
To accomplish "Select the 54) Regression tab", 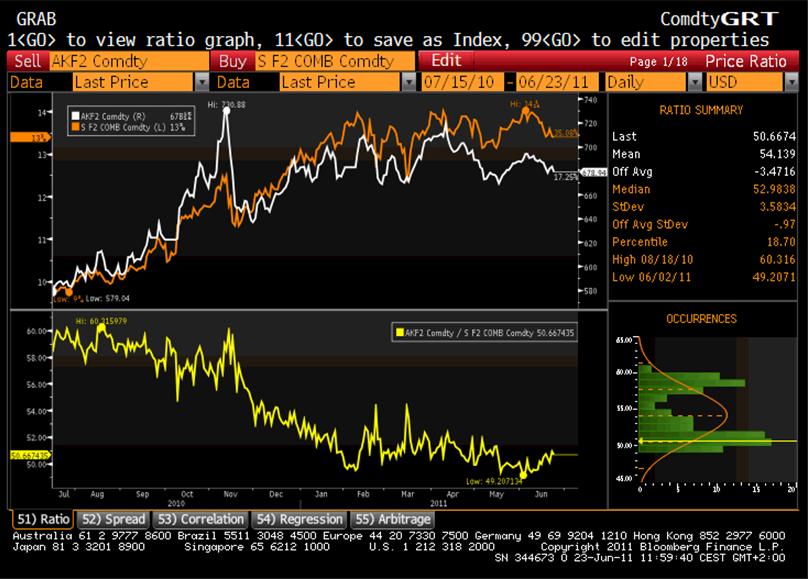I will click(299, 519).
